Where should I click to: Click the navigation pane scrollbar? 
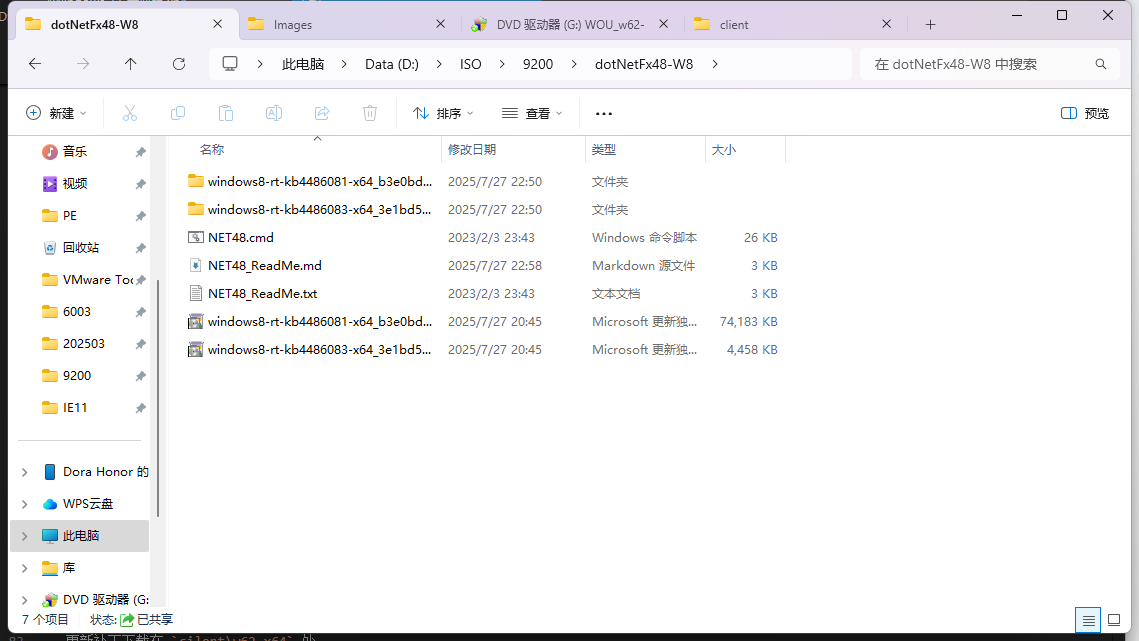pyautogui.click(x=158, y=398)
